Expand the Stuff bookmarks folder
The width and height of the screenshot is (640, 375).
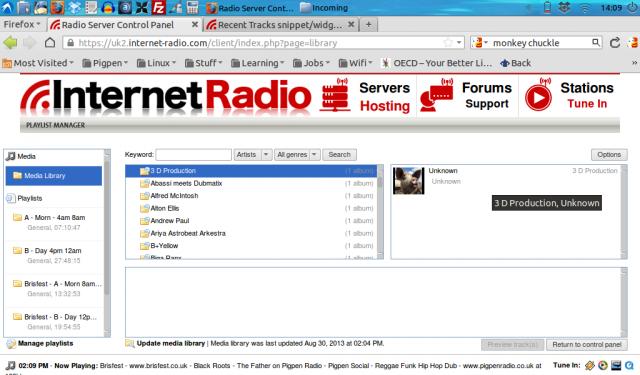coord(204,63)
